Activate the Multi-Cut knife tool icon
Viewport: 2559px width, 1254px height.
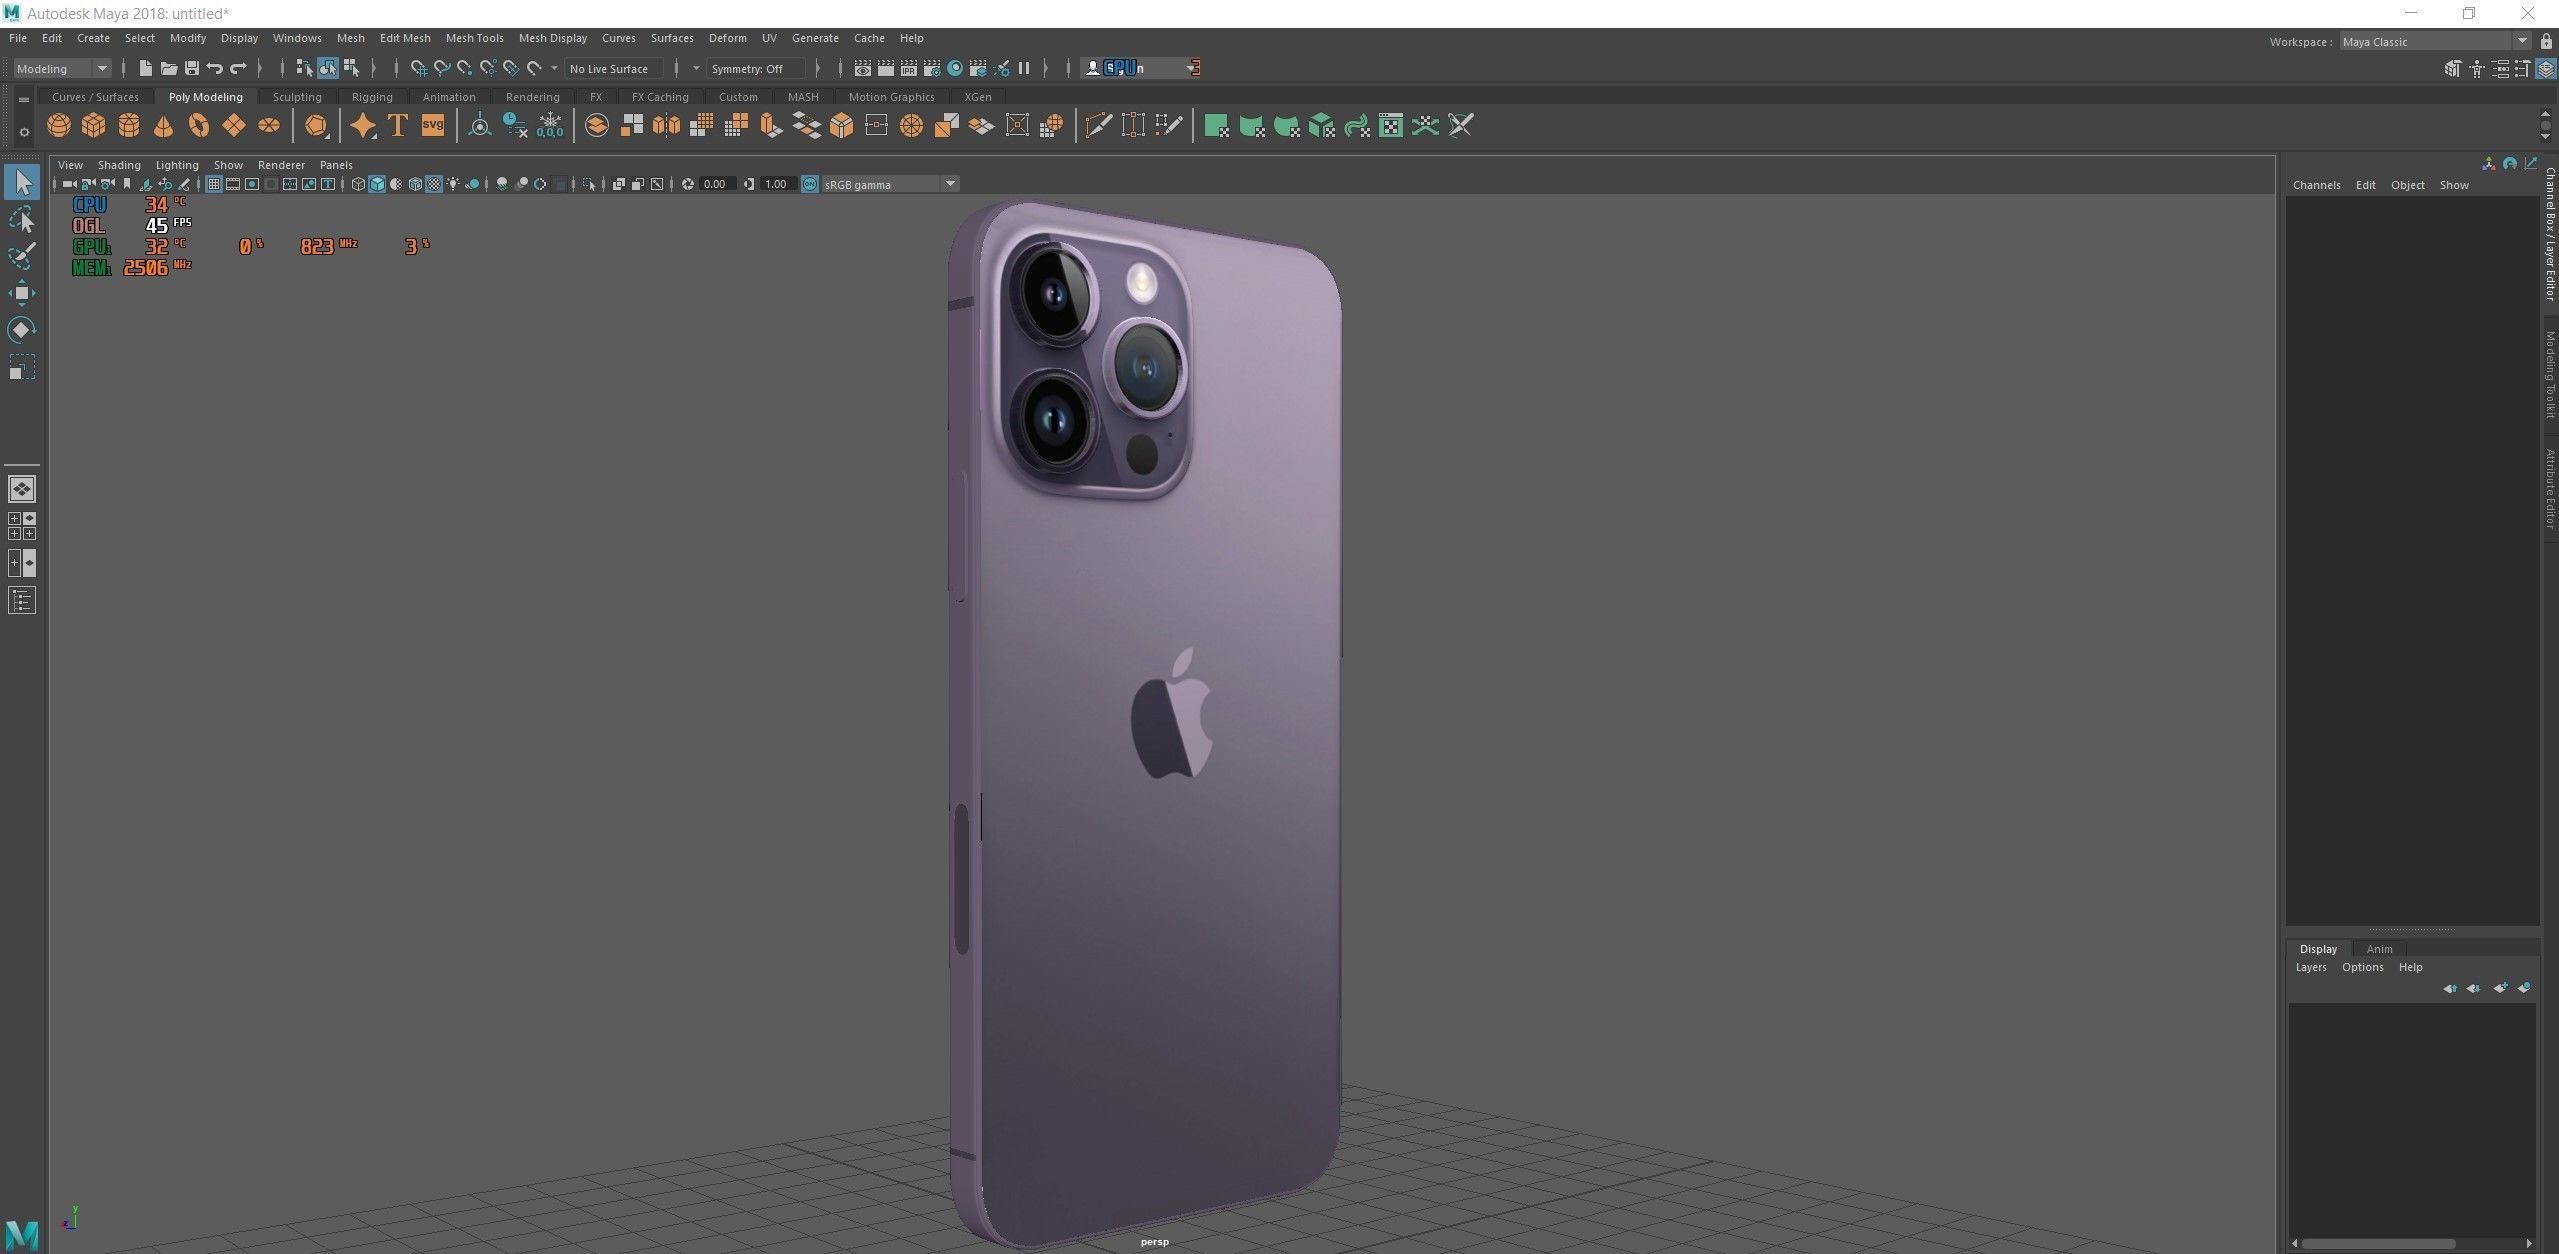tap(1099, 126)
